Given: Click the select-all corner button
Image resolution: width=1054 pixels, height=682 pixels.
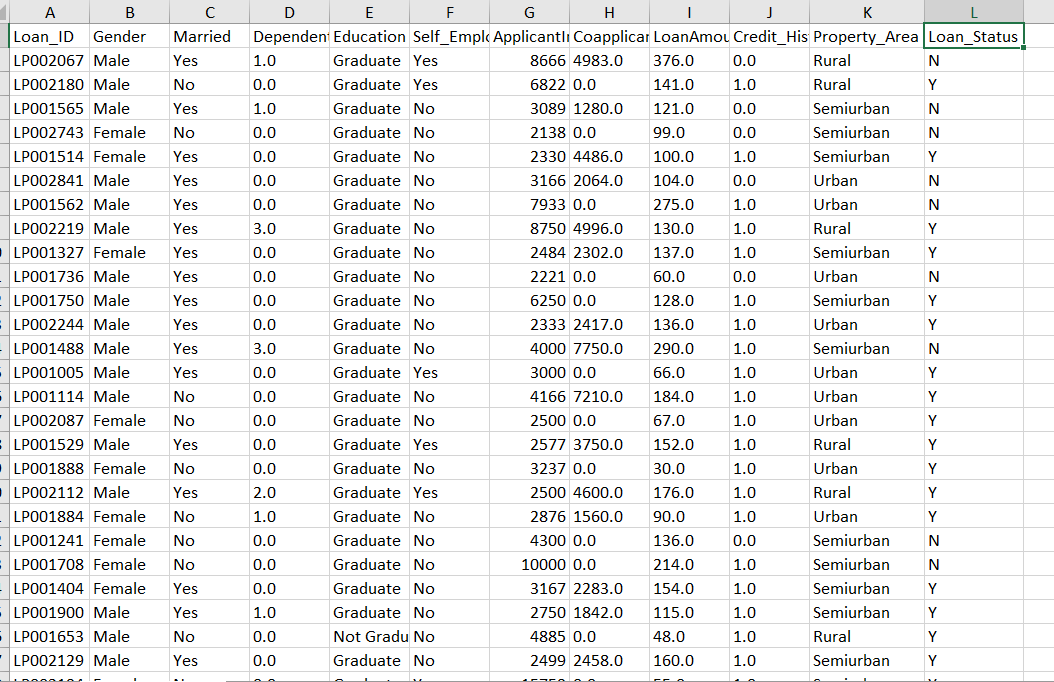Looking at the screenshot, I should 6,12.
